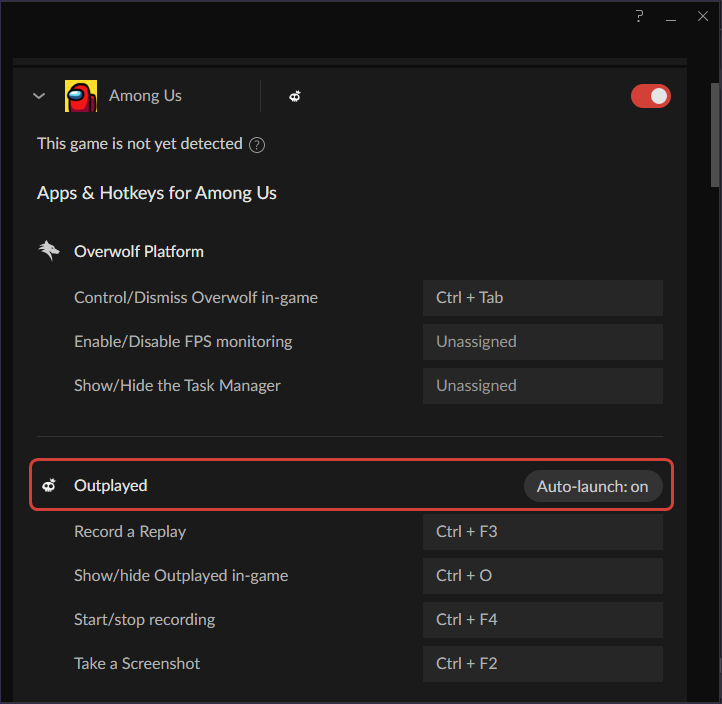Close the settings window
The height and width of the screenshot is (704, 722).
coord(703,17)
